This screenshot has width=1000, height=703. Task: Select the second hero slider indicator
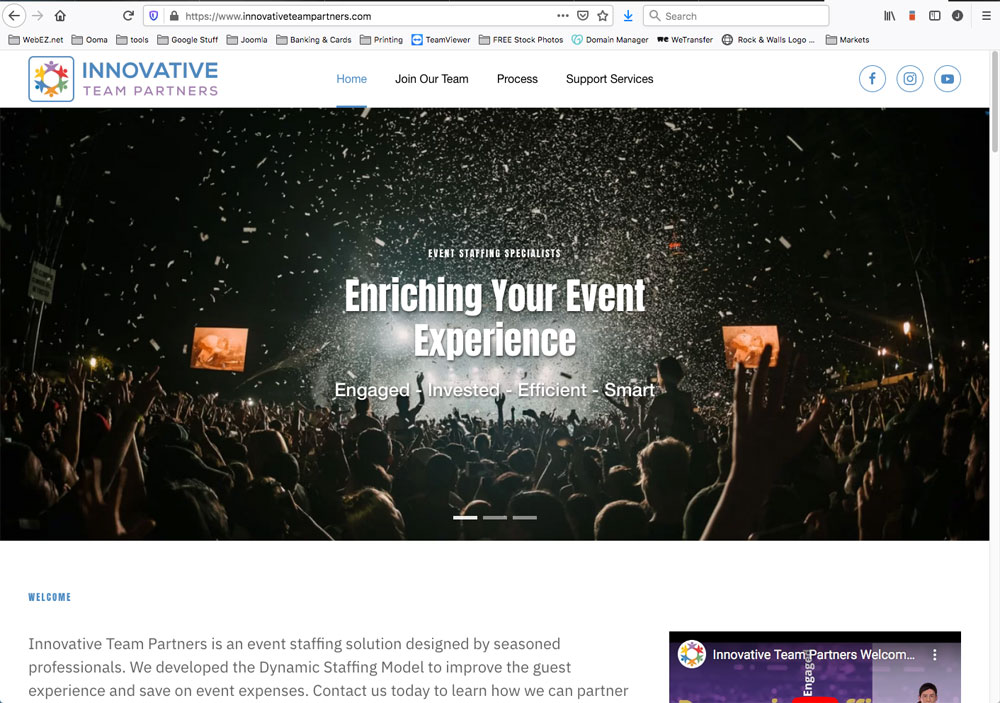[x=495, y=518]
